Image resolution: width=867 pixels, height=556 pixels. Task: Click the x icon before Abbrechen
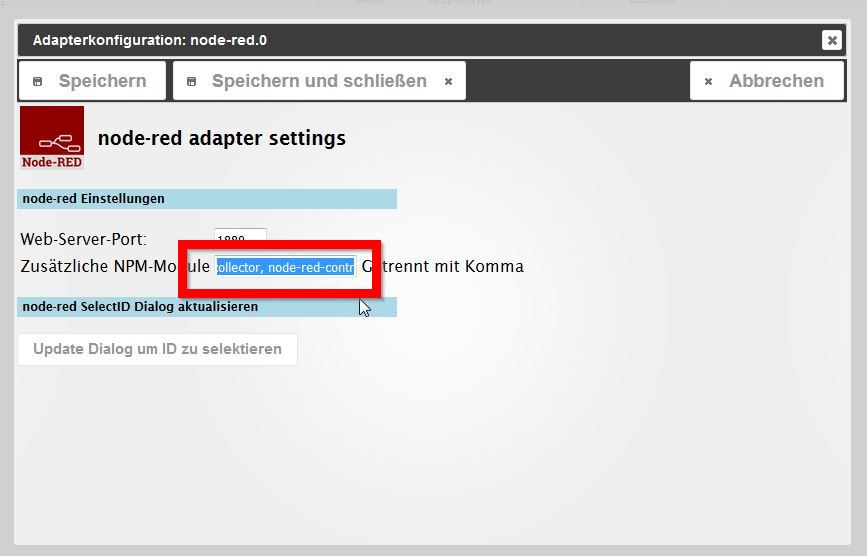708,81
